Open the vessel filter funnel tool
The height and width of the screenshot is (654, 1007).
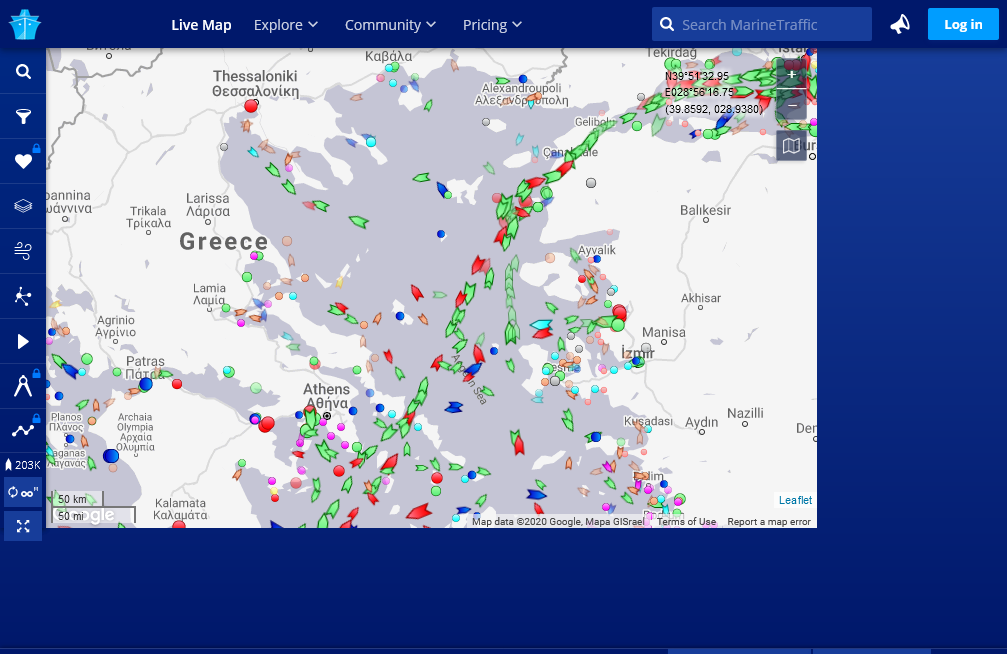(x=23, y=116)
